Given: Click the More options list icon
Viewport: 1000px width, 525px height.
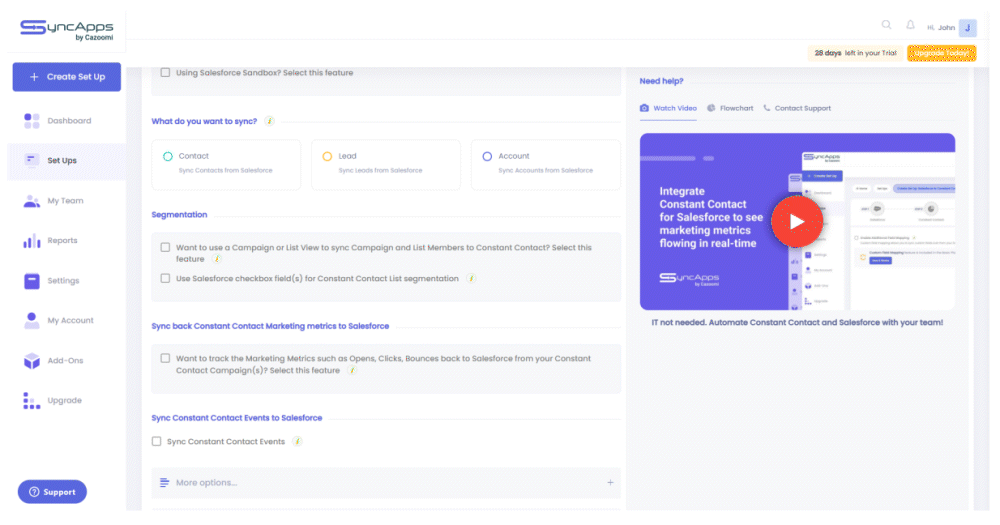Looking at the screenshot, I should [165, 483].
